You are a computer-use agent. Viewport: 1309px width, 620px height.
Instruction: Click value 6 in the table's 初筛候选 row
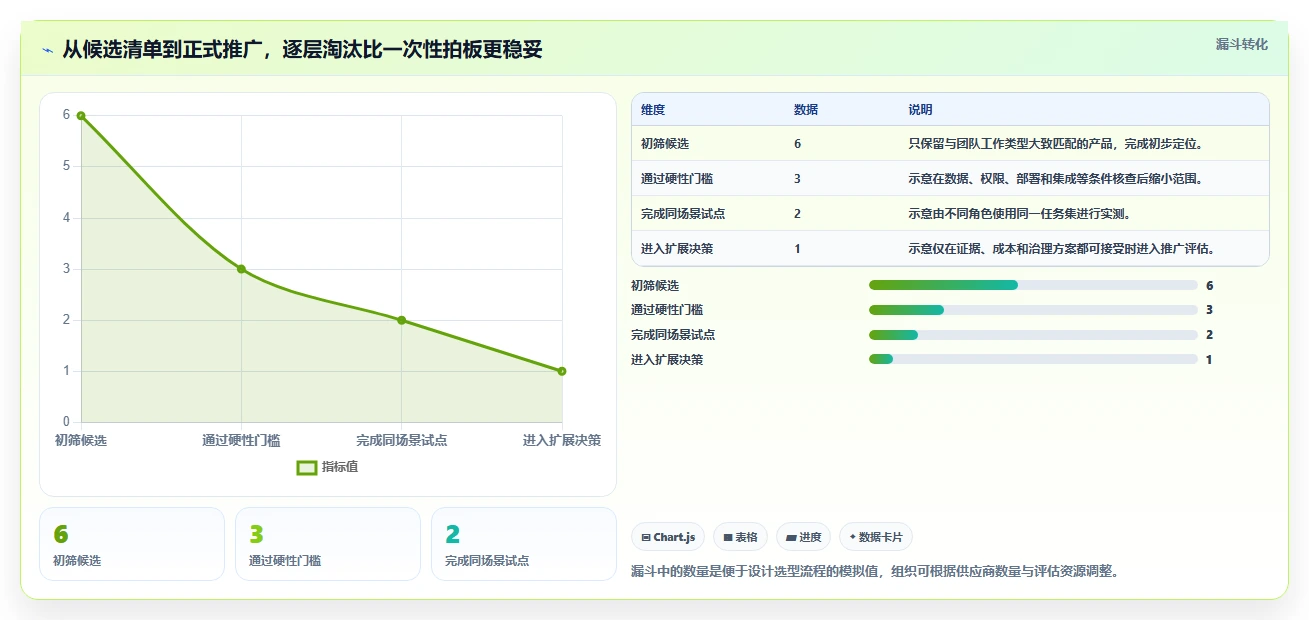(797, 144)
